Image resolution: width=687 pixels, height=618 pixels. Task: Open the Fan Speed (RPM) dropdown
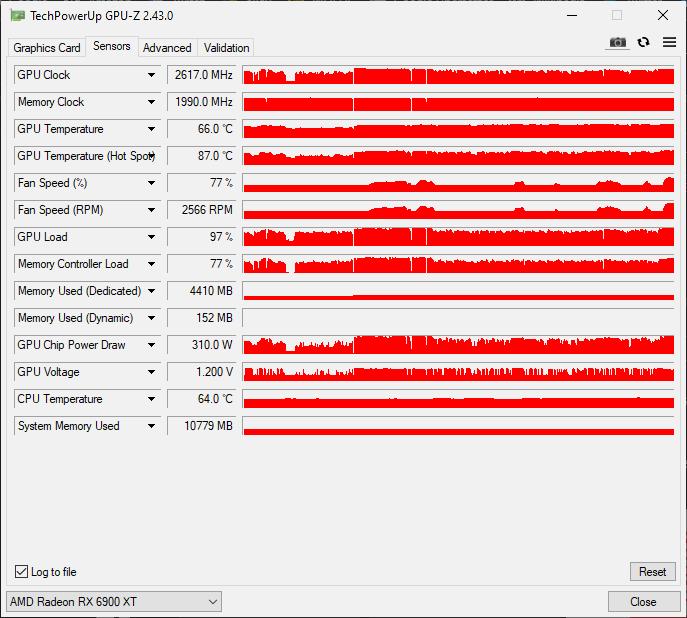[151, 210]
